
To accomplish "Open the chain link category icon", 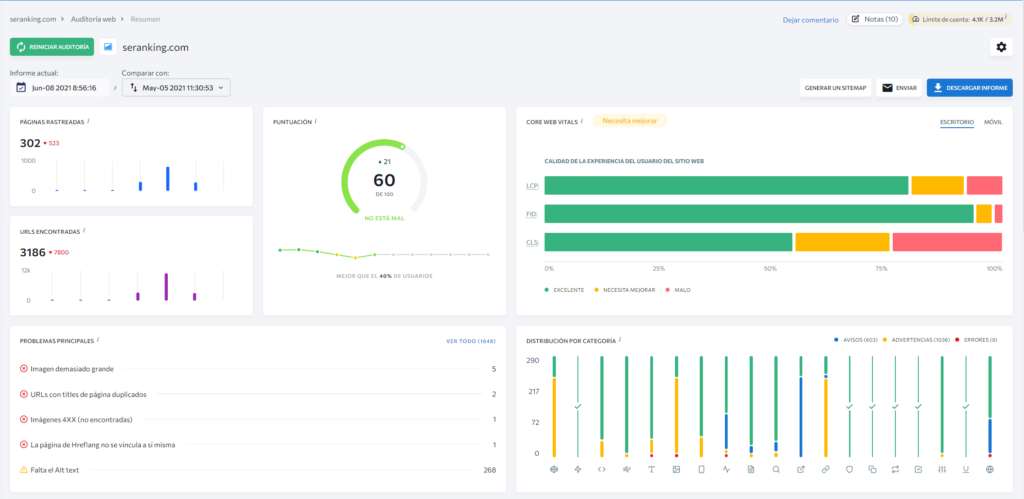I will [x=825, y=469].
